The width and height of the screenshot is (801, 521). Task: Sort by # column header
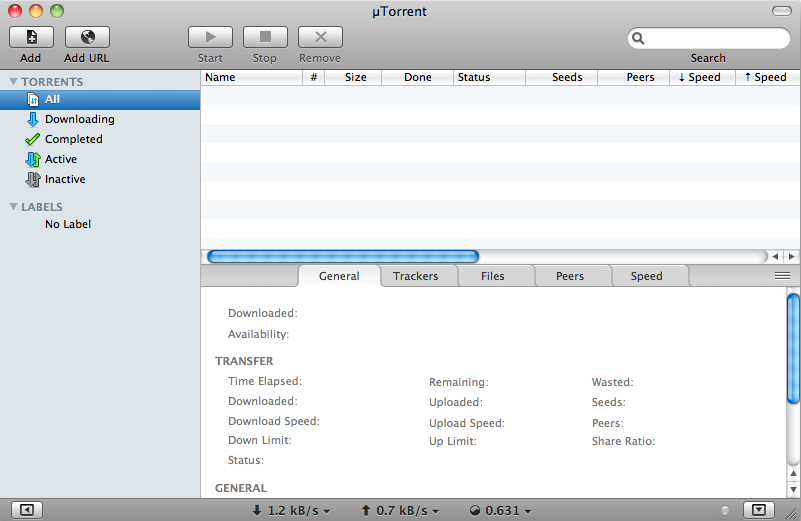314,77
